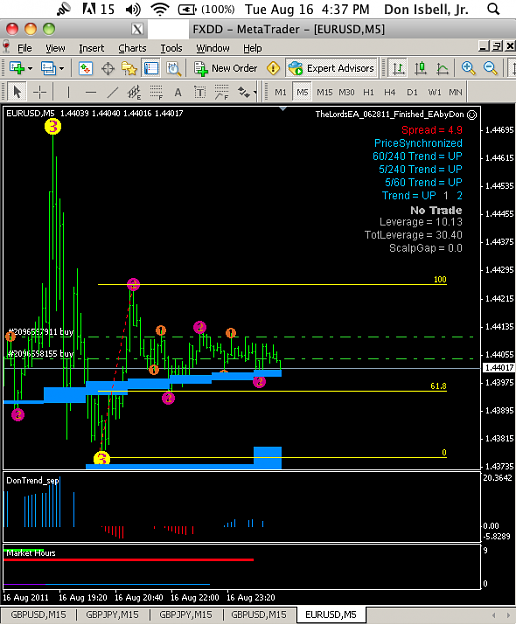Open the View menu
Screen dimensions: 516x625
(55, 48)
